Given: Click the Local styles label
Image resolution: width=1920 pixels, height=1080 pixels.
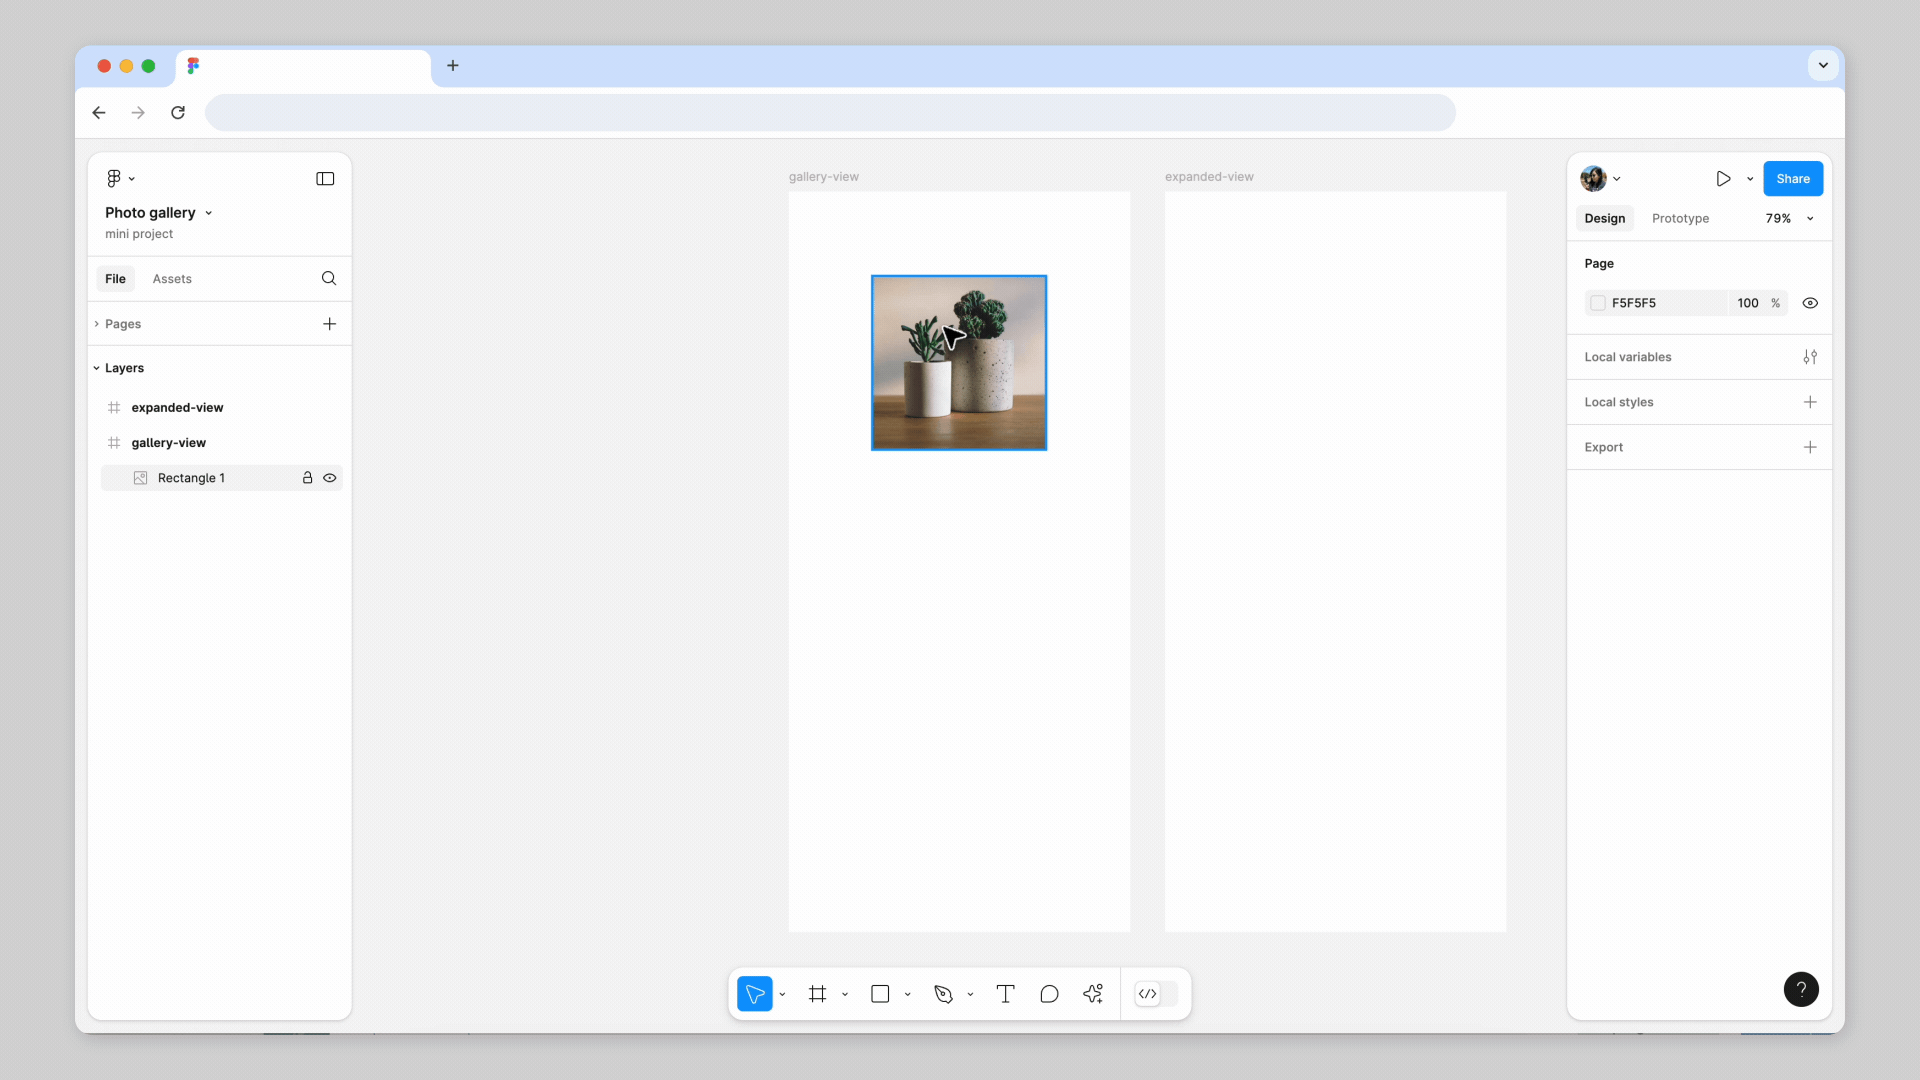Looking at the screenshot, I should (x=1619, y=402).
